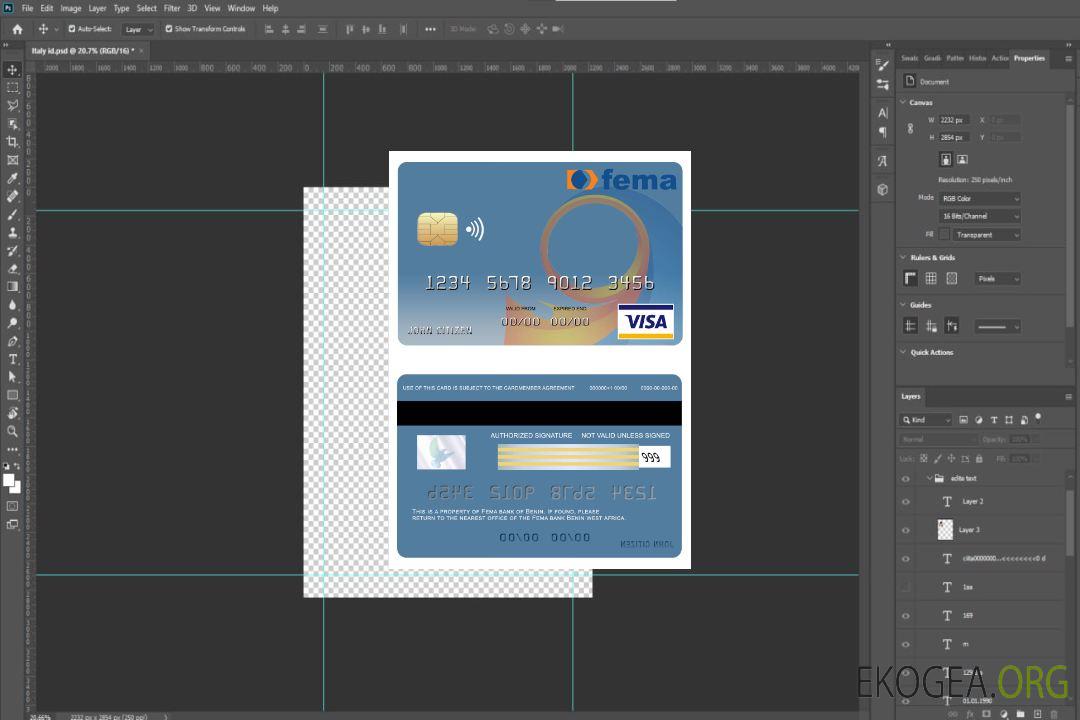Open the layer filter Kind dropdown
The image size is (1080, 720).
pos(926,420)
